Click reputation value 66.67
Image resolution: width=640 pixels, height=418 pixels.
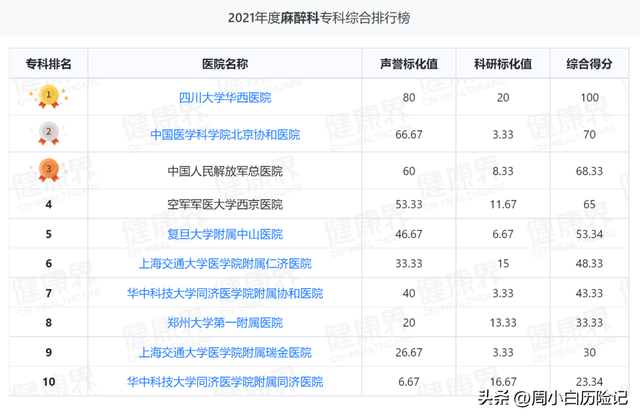click(x=409, y=134)
